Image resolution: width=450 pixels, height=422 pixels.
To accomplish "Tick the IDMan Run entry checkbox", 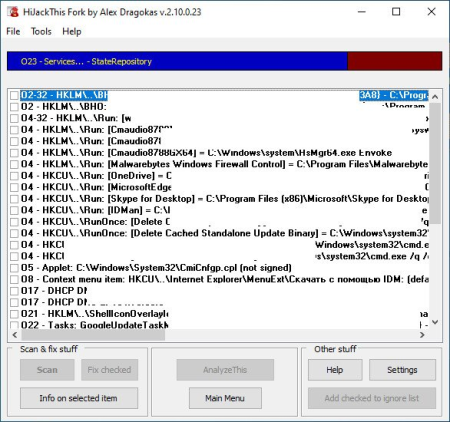I will (x=14, y=210).
